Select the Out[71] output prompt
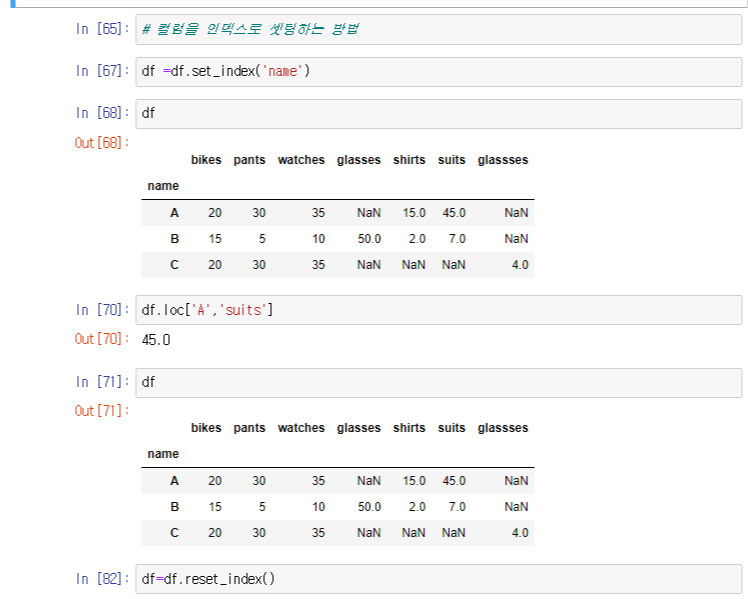Screen dimensions: 748x599 102,411
